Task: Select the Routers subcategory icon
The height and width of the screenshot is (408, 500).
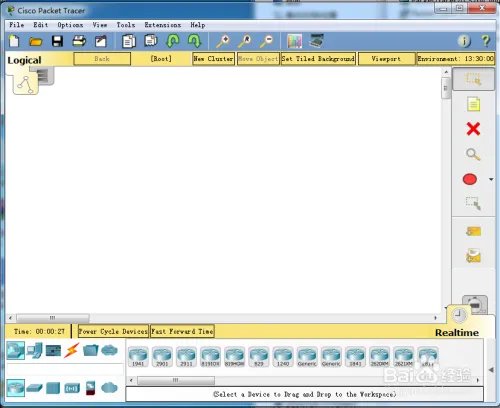Action: pyautogui.click(x=15, y=388)
